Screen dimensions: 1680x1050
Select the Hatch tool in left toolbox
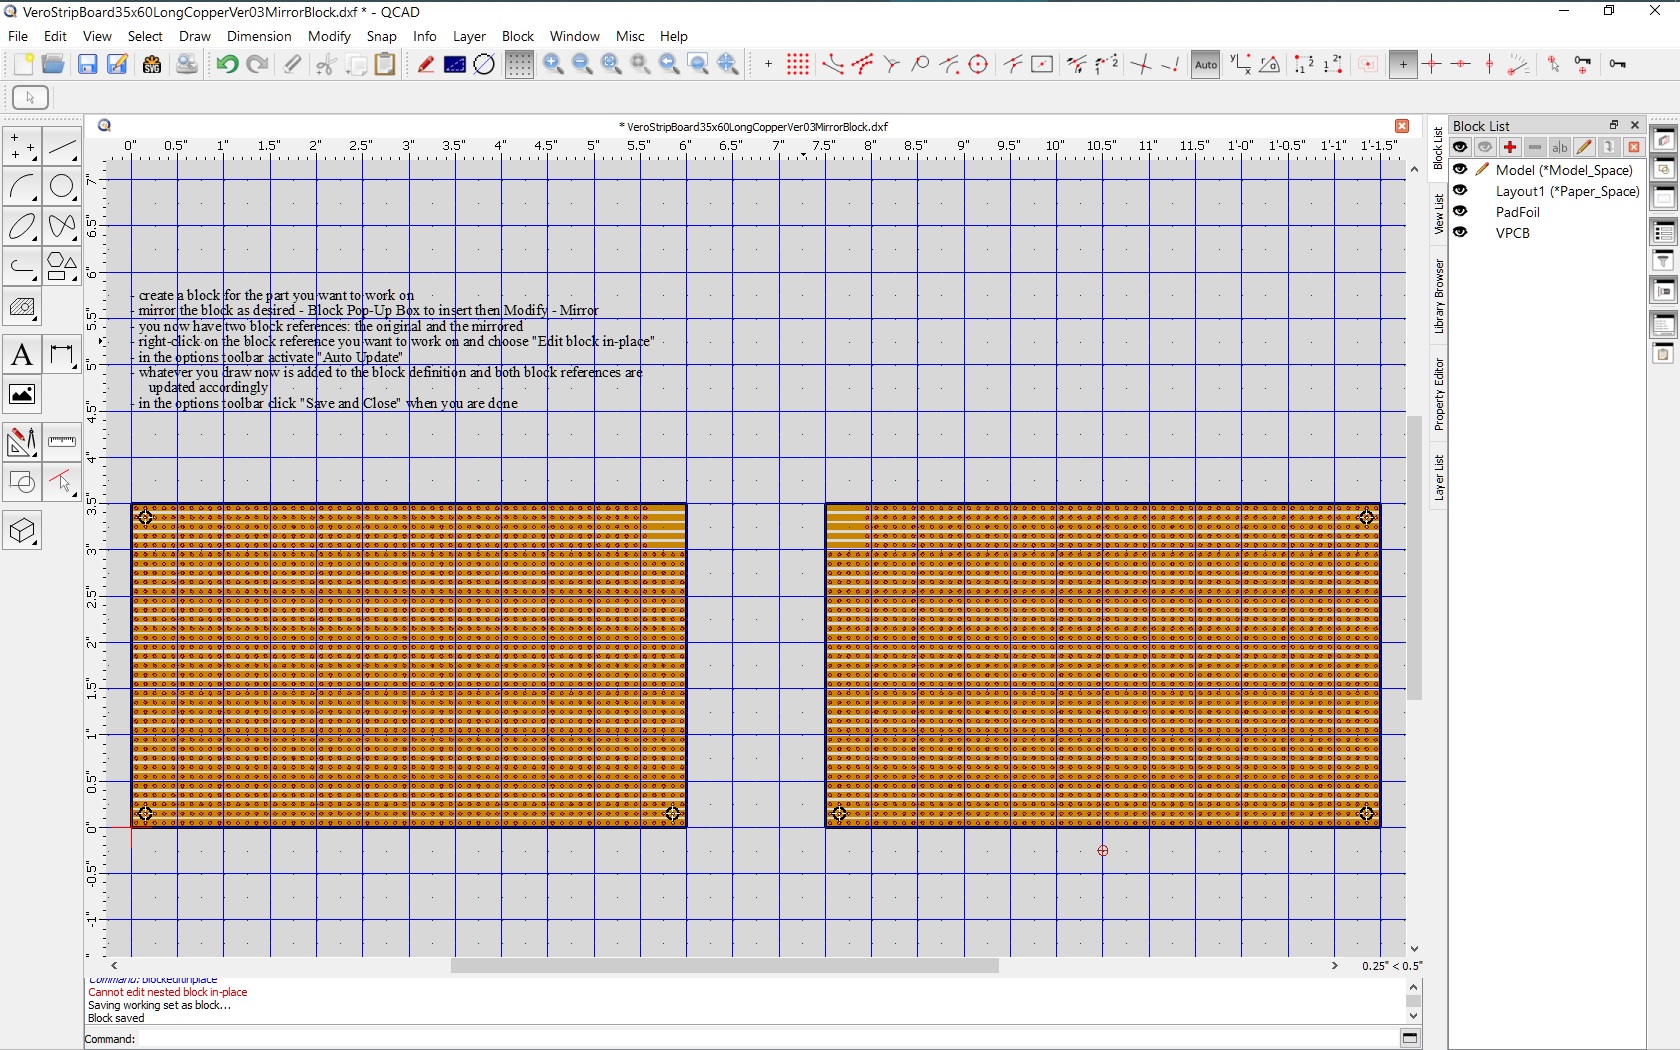coord(22,309)
